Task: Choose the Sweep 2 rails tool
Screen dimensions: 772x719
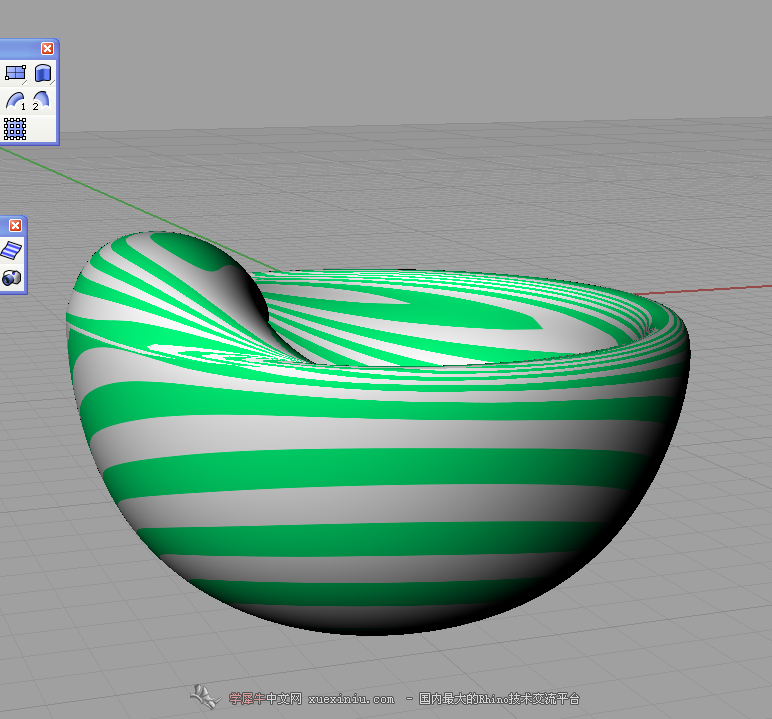Action: [42, 101]
